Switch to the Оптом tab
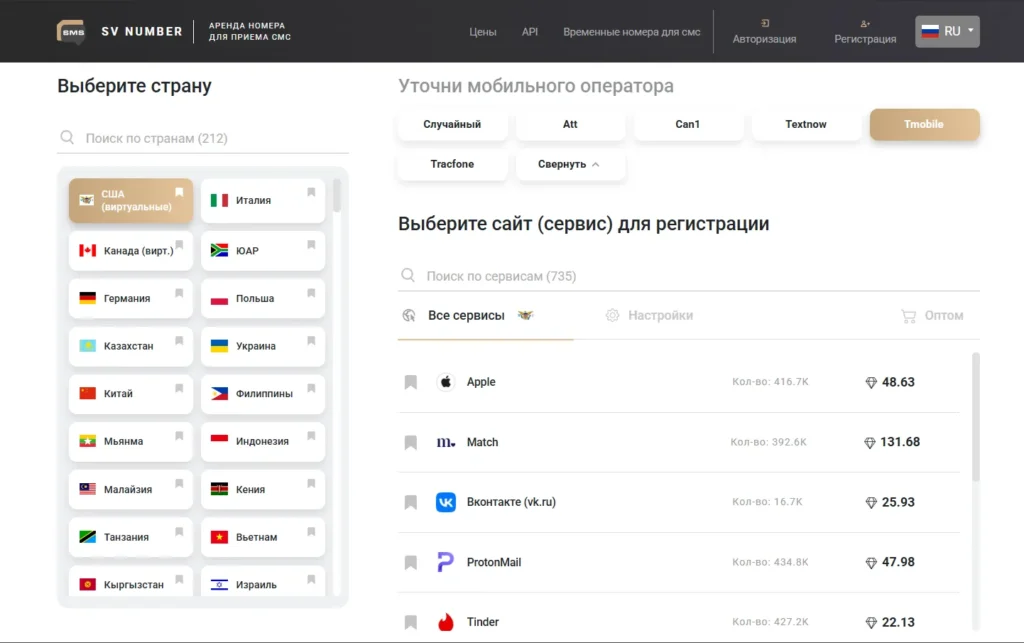 pos(932,316)
